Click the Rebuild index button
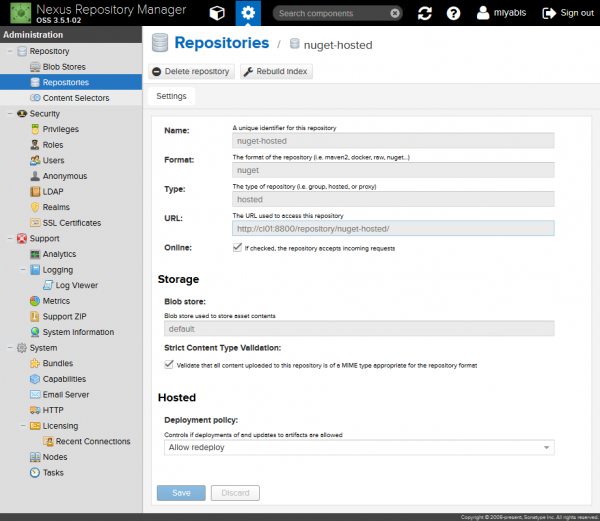 click(276, 72)
